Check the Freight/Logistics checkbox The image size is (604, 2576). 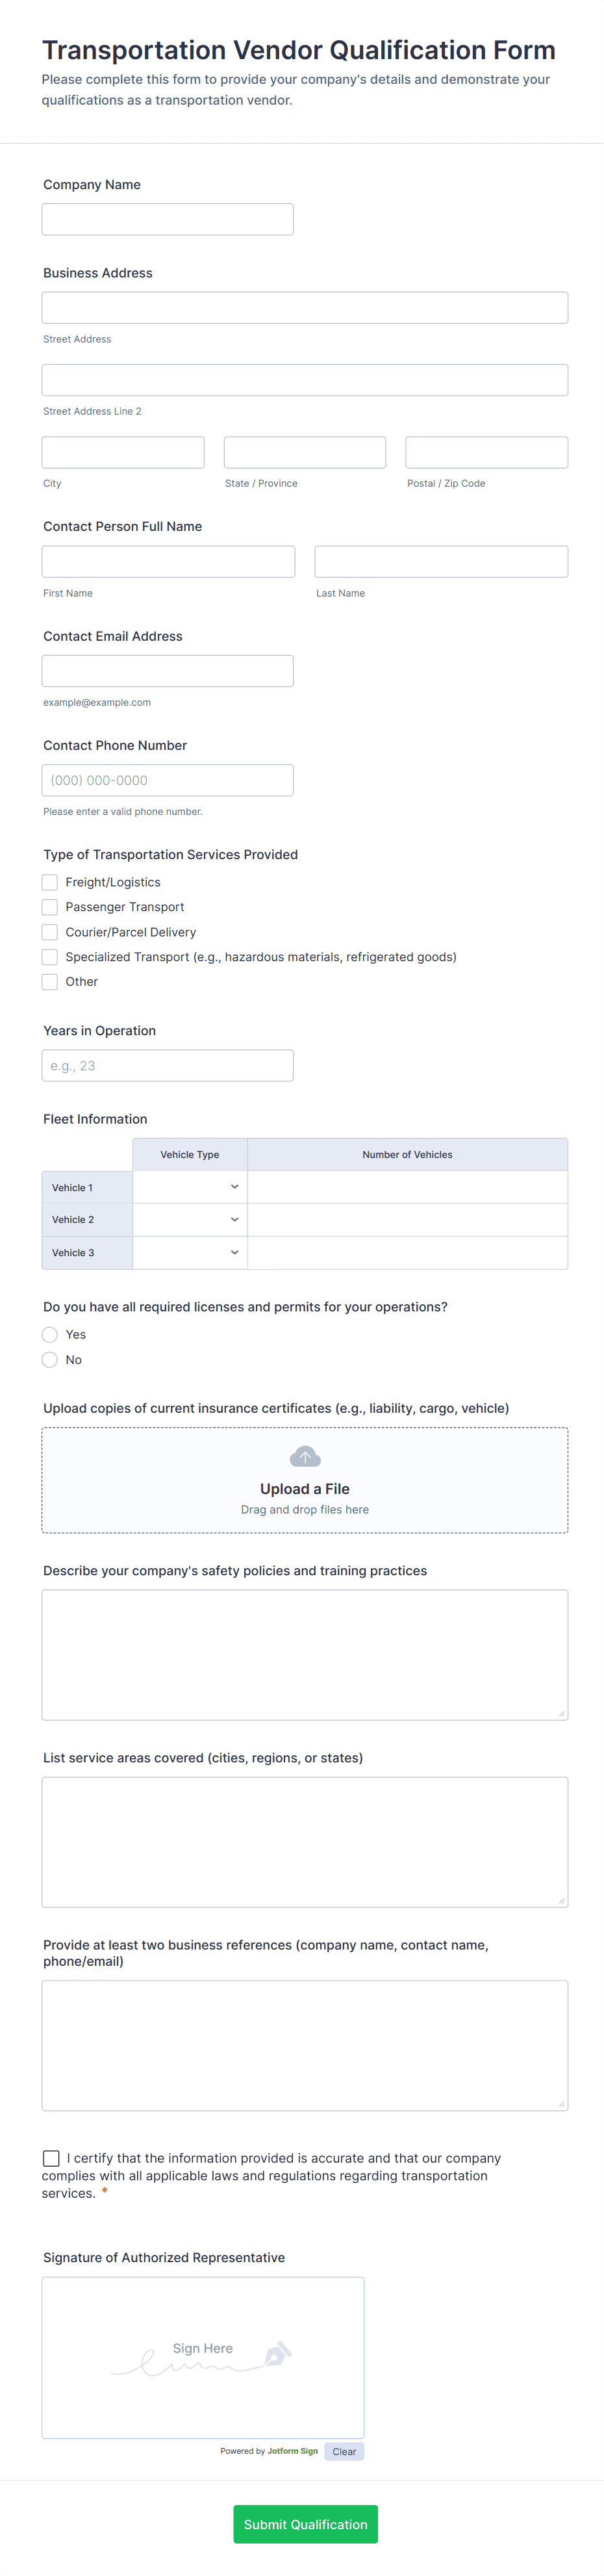click(x=50, y=882)
